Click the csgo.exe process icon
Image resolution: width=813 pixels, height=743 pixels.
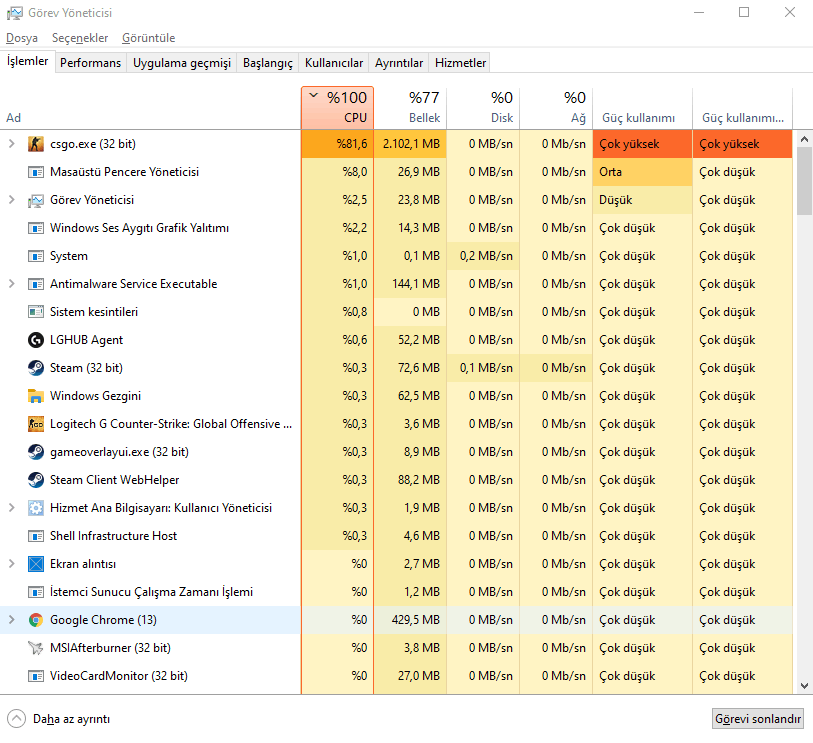[x=35, y=144]
